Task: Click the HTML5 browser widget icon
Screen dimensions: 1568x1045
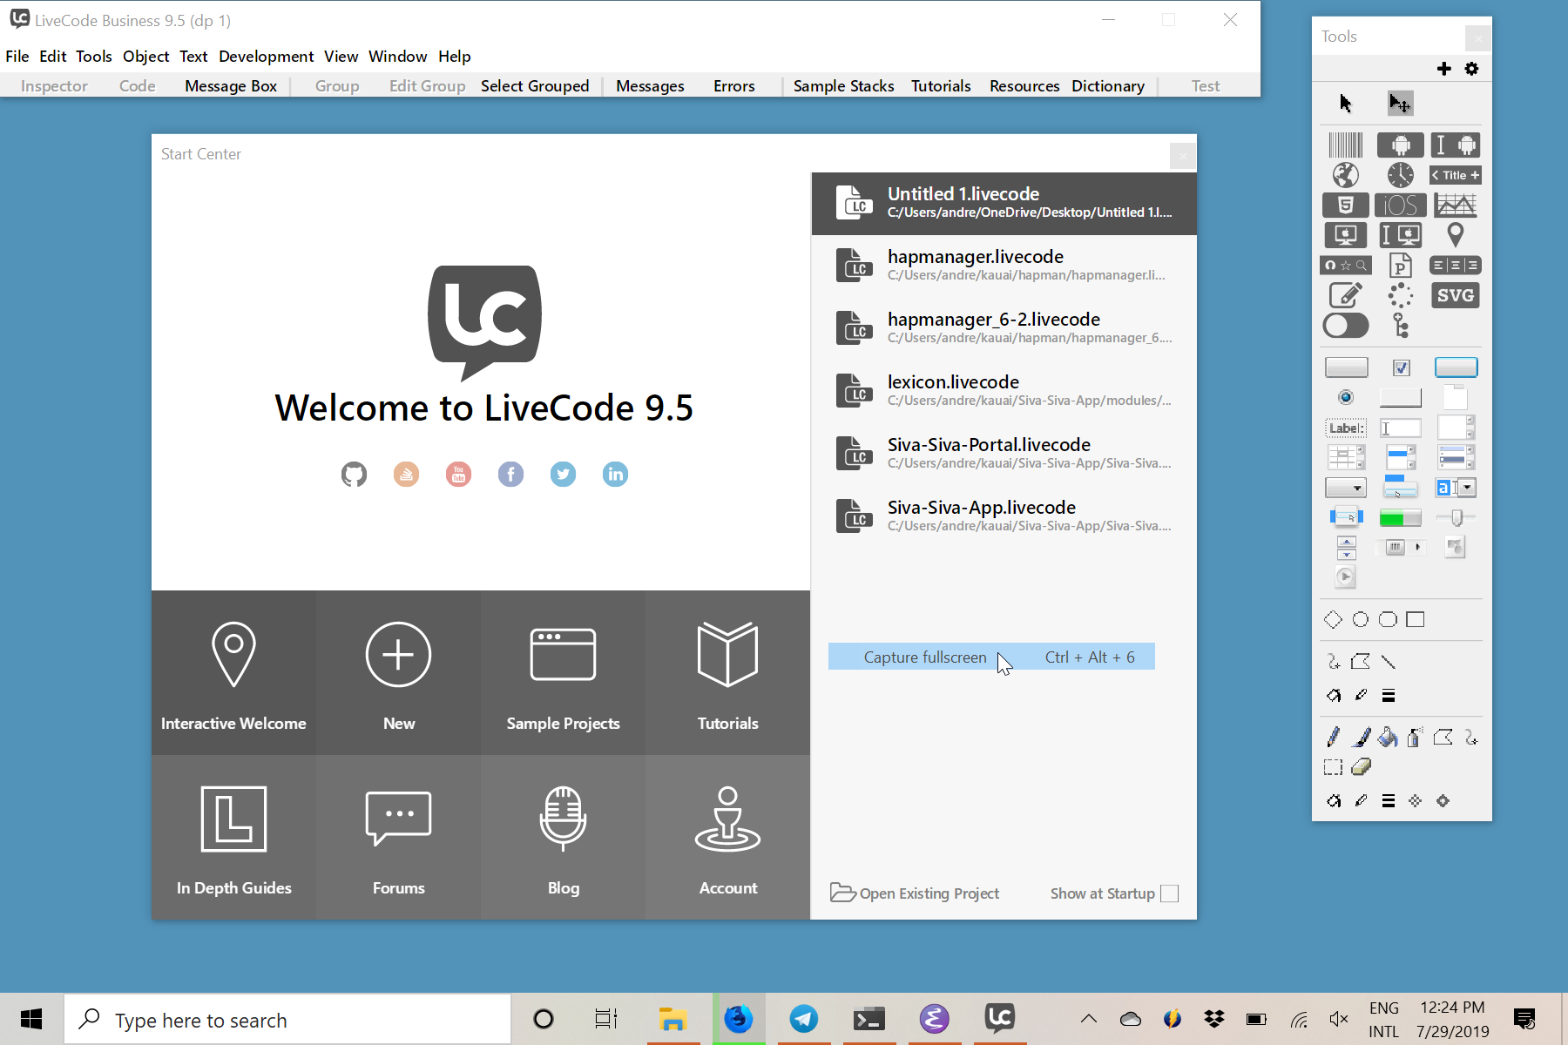Action: [1345, 205]
